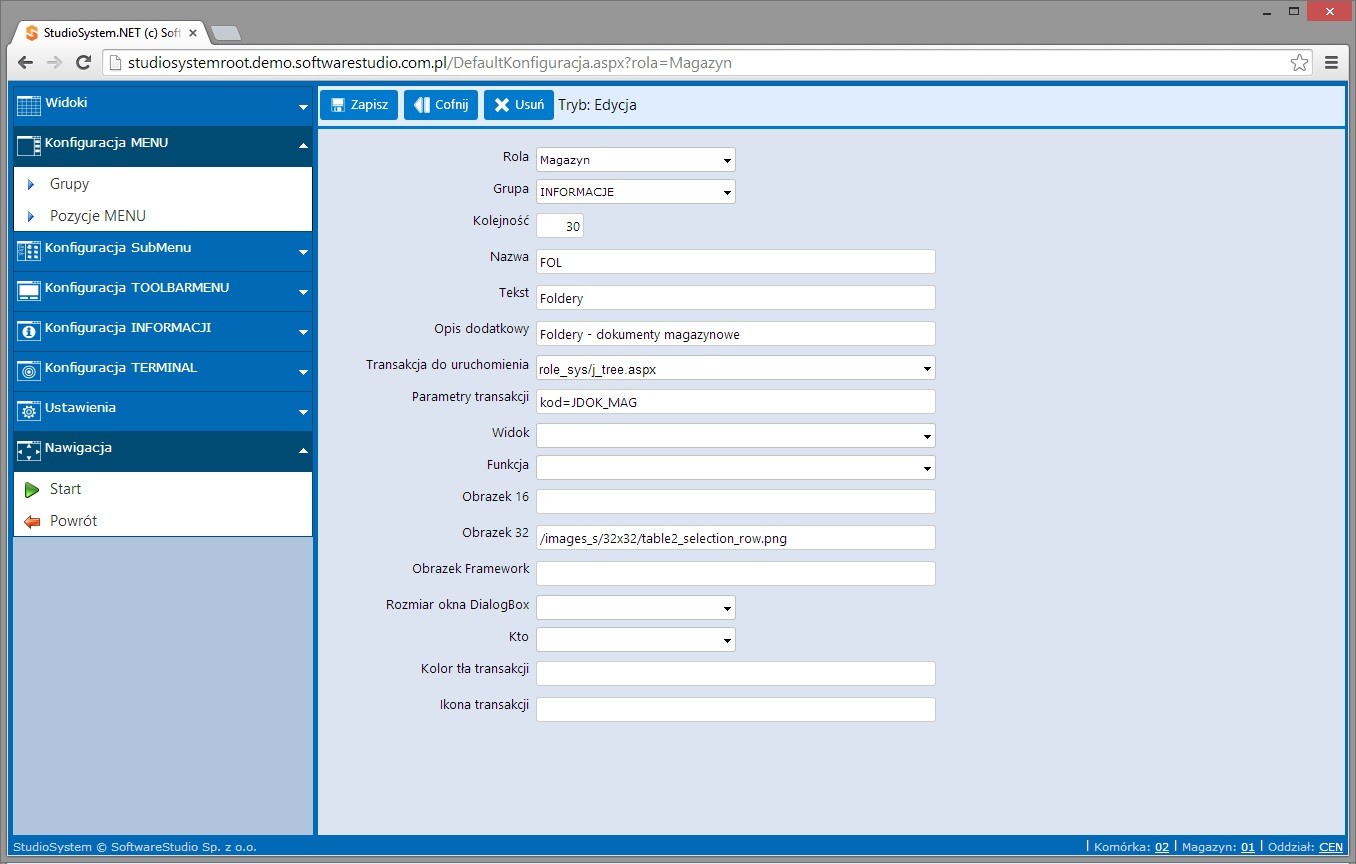Open the Rola dropdown
This screenshot has height=864, width=1356.
636,159
